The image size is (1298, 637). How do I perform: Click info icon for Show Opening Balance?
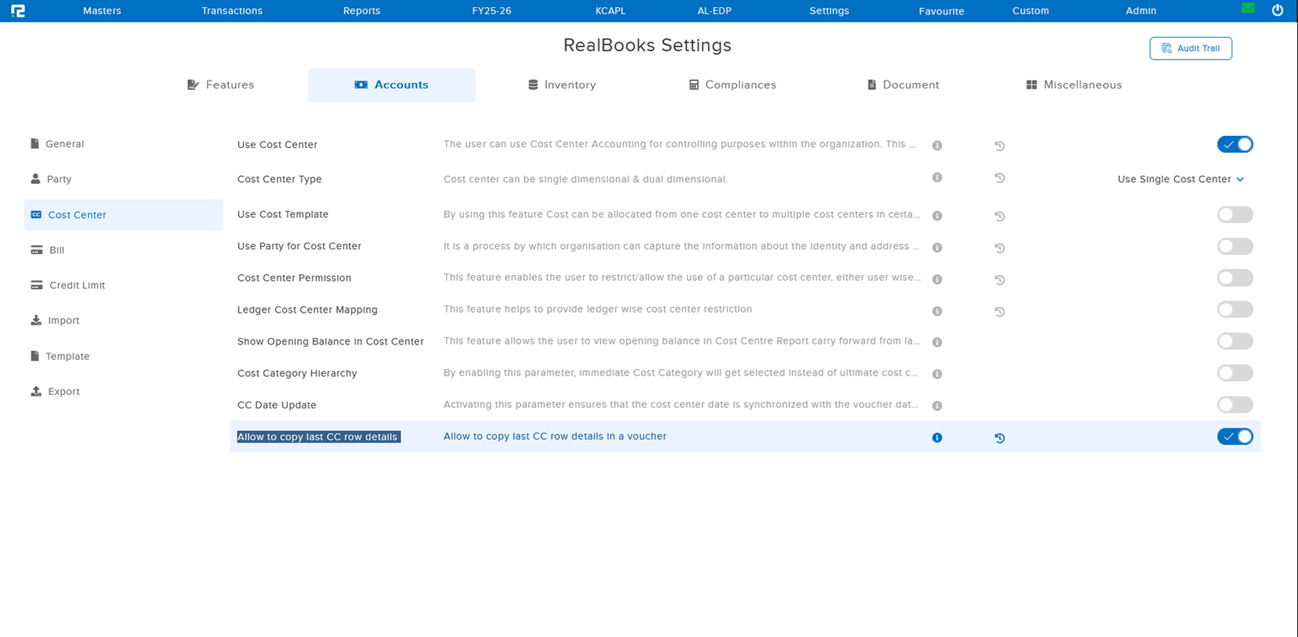tap(937, 342)
